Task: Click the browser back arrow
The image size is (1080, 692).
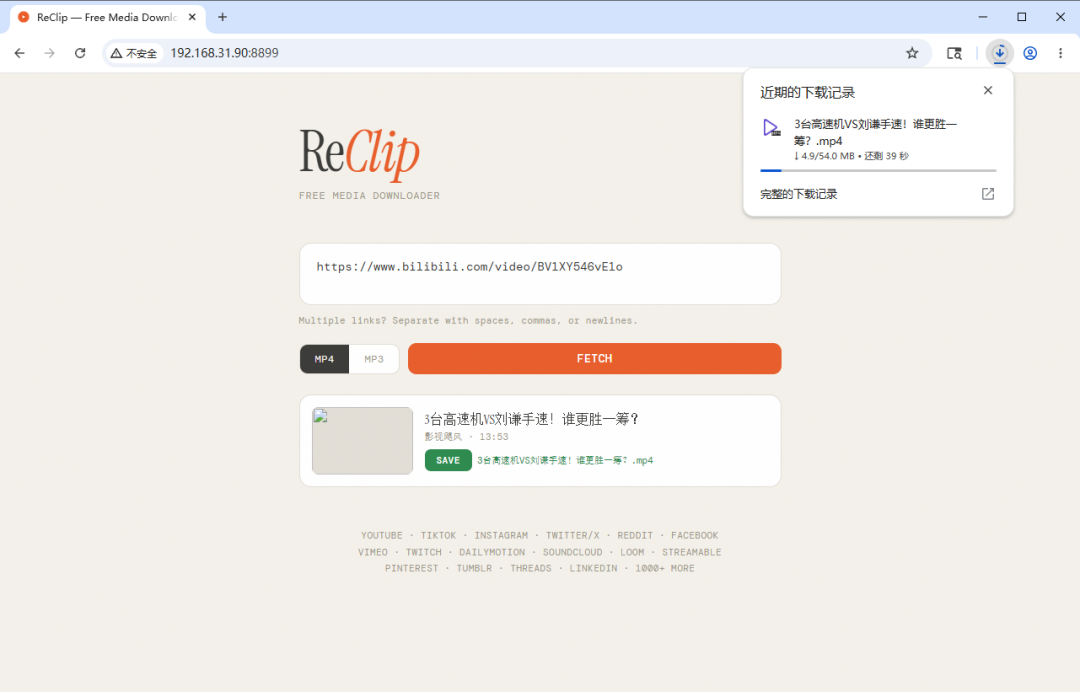Action: click(19, 53)
